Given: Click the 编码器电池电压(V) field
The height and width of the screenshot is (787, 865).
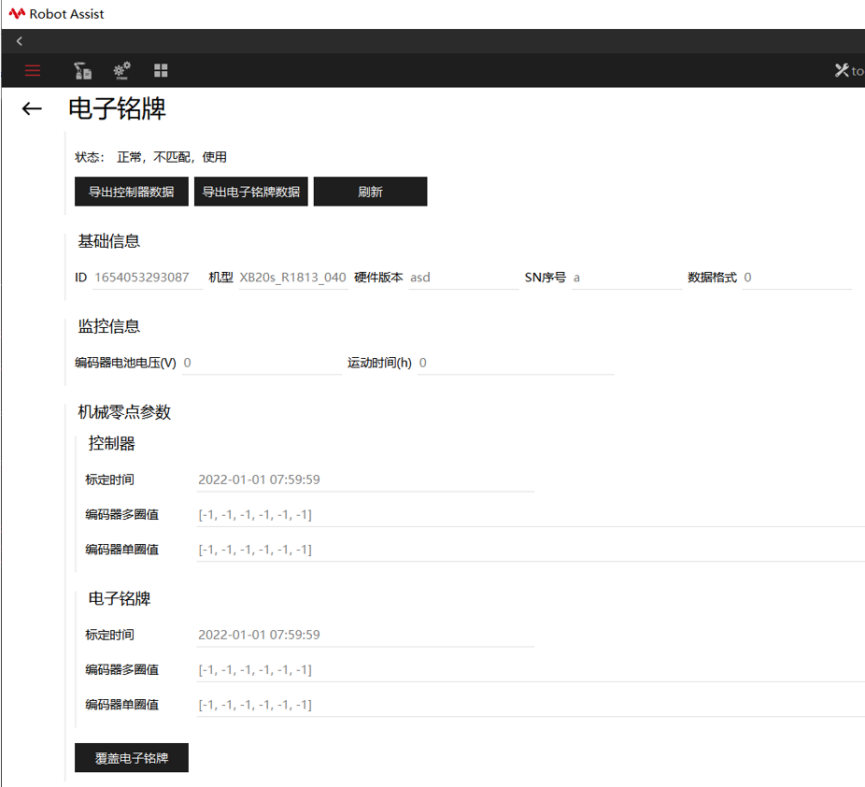Looking at the screenshot, I should (x=261, y=363).
